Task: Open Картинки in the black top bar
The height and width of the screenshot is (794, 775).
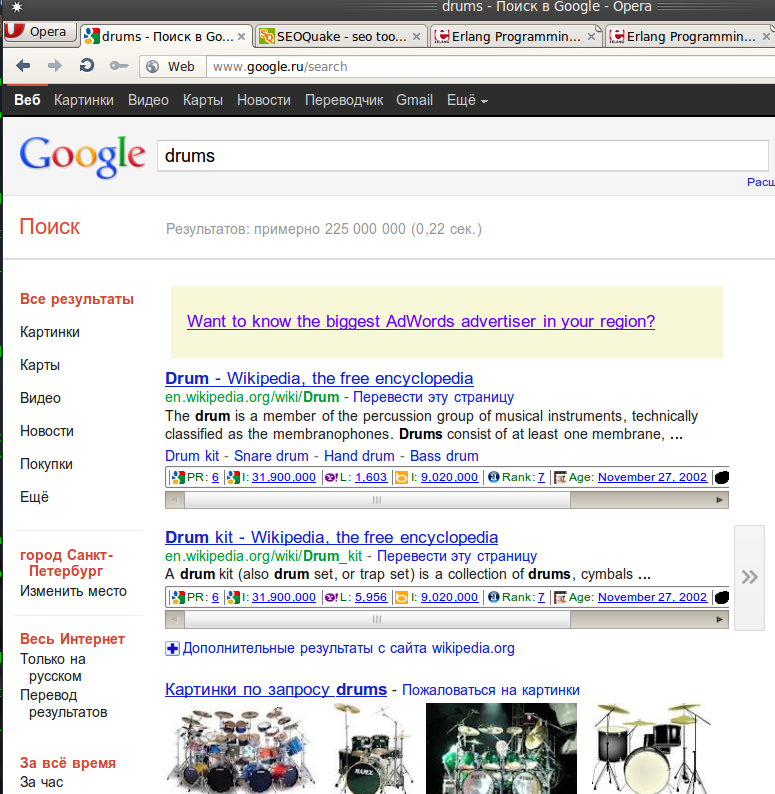Action: [x=84, y=100]
